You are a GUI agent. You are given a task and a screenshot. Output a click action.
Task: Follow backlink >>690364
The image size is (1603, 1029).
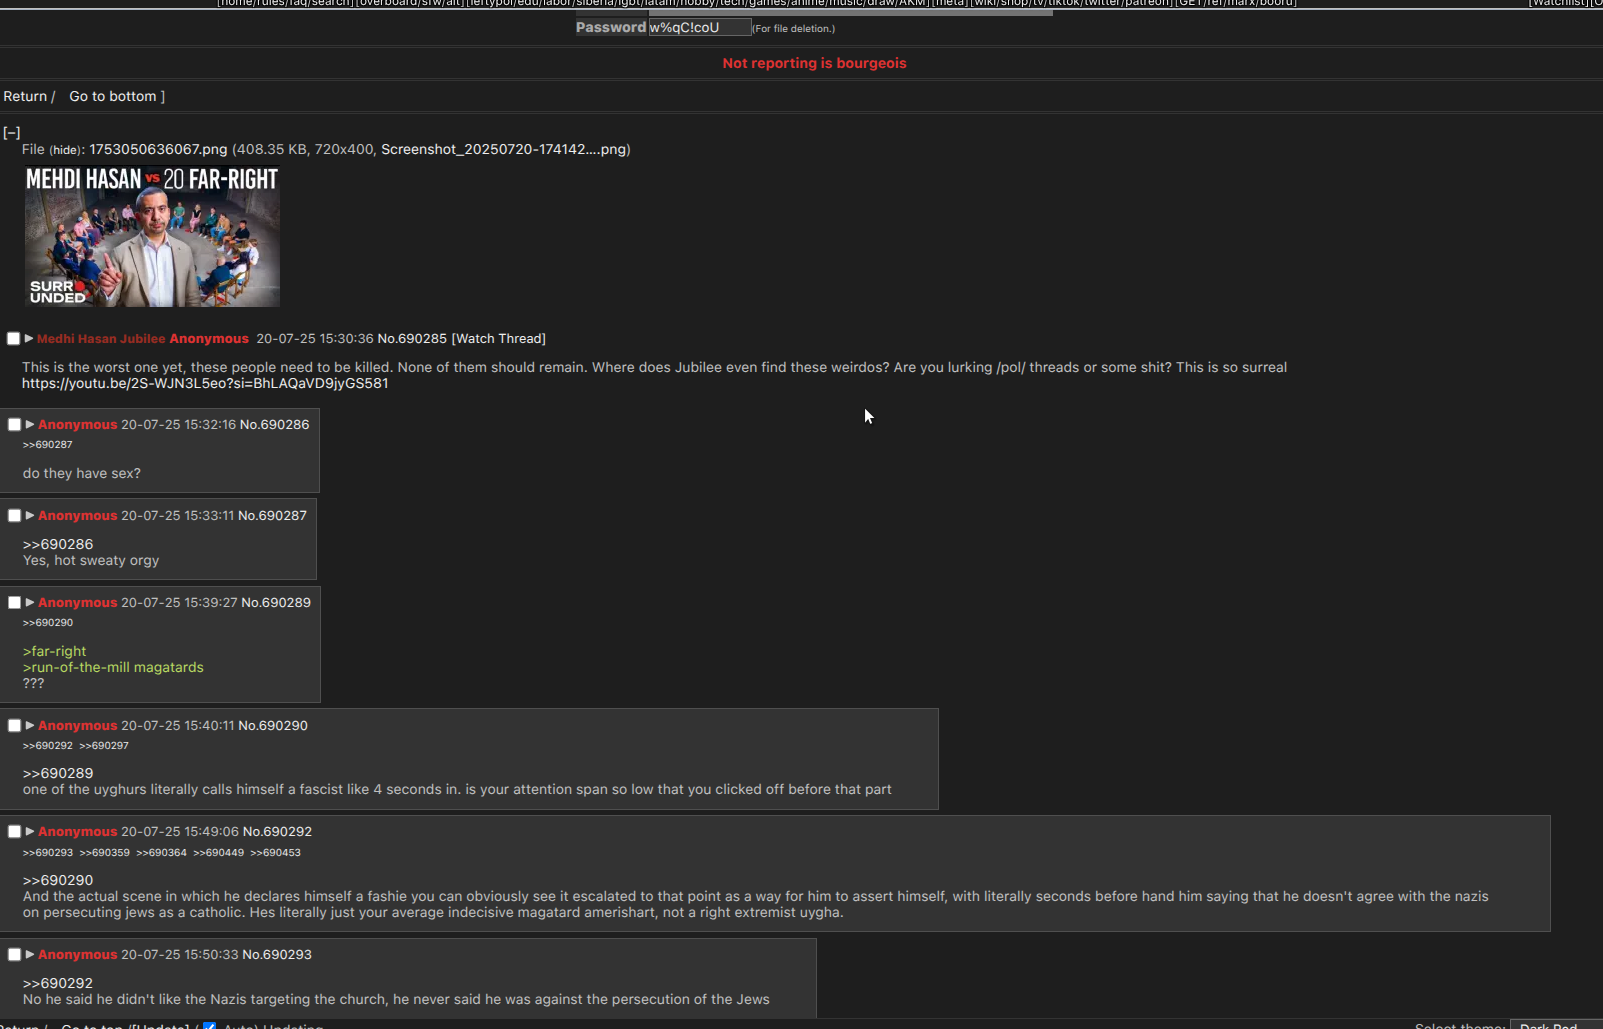pyautogui.click(x=162, y=852)
